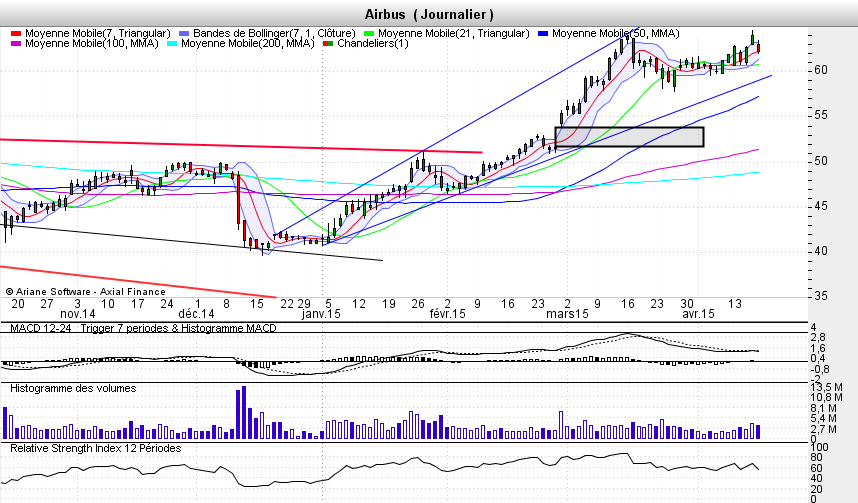
Task: Click the 'mars15' month label
Action: click(x=567, y=314)
